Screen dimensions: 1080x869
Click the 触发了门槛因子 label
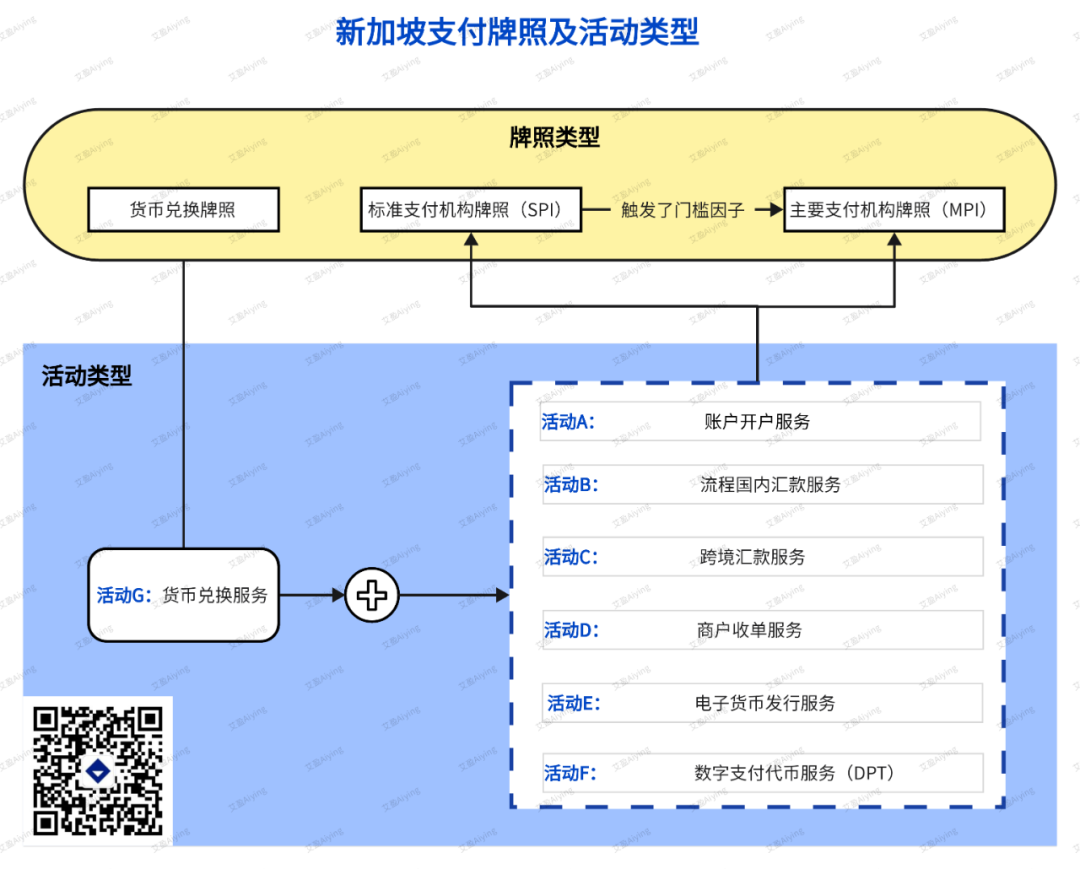point(683,211)
